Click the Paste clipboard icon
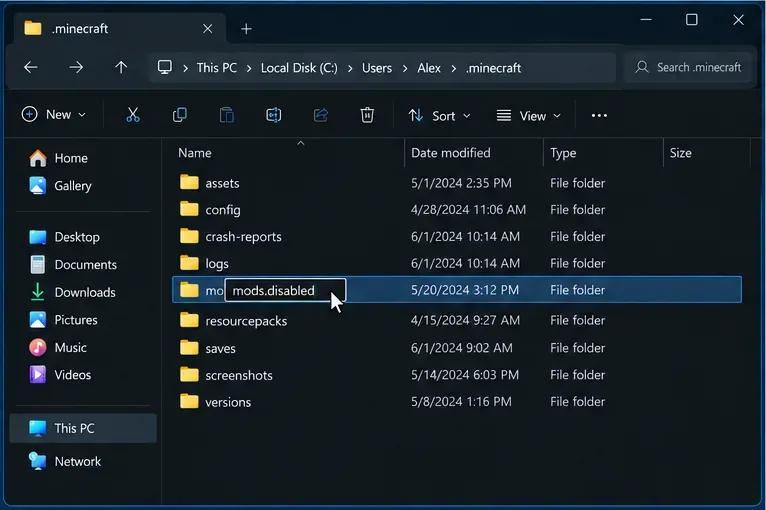The height and width of the screenshot is (510, 766). click(x=226, y=115)
